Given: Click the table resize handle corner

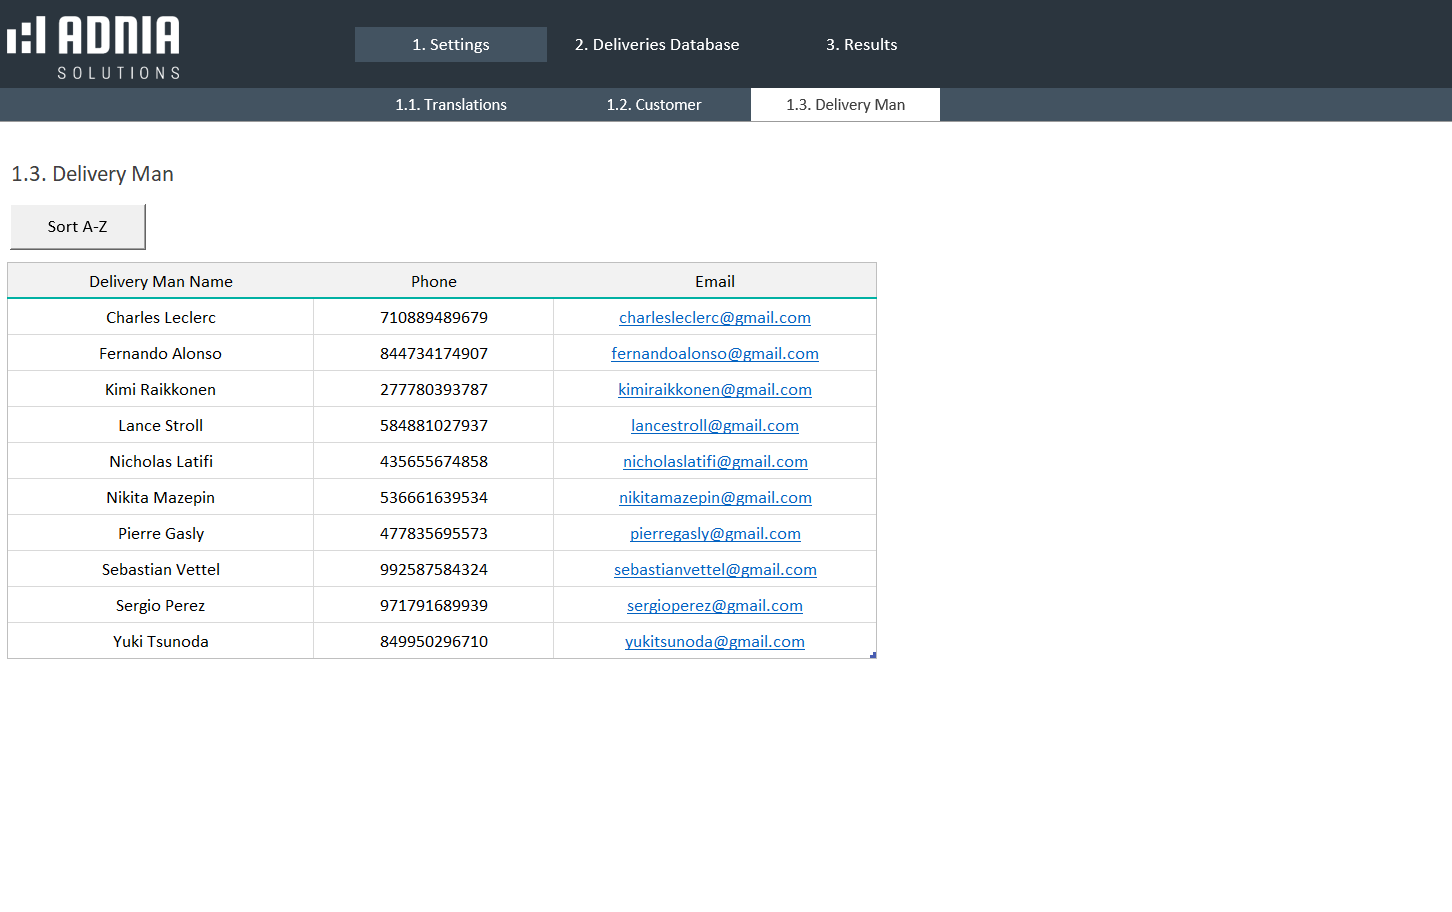Looking at the screenshot, I should pos(873,655).
